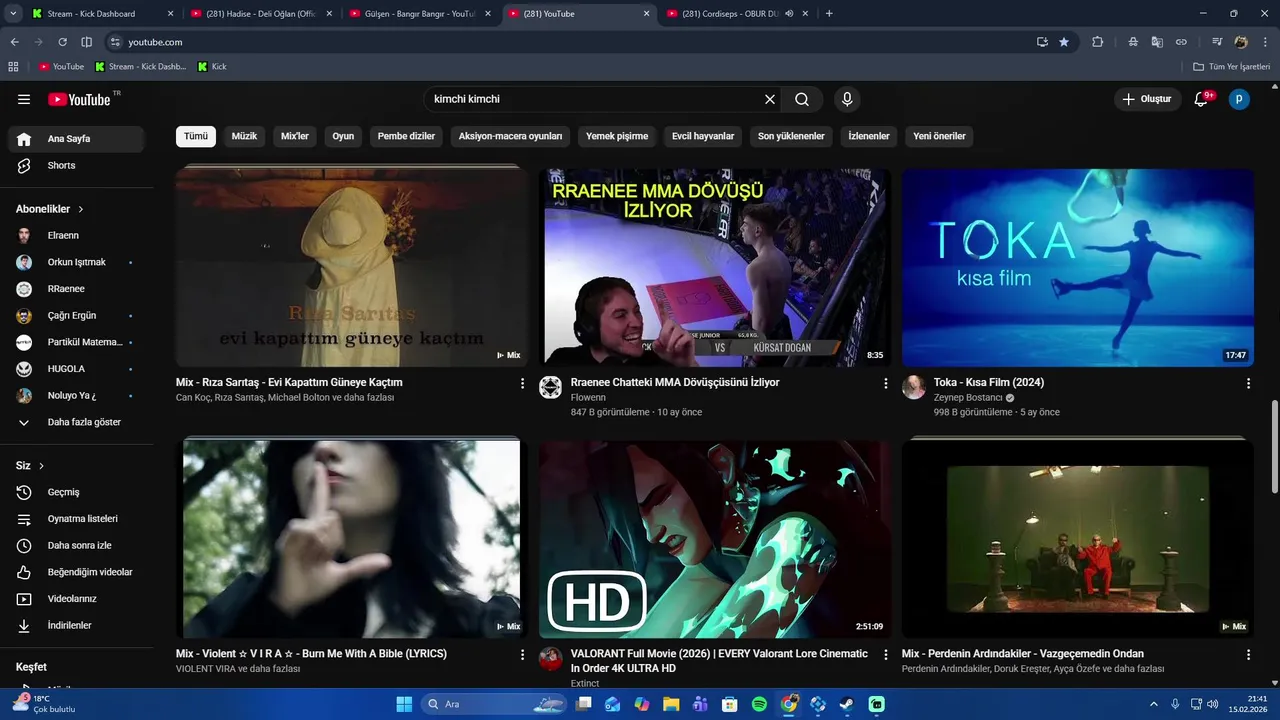Go to Ana Sayfa in sidebar
The width and height of the screenshot is (1280, 720).
tap(76, 139)
